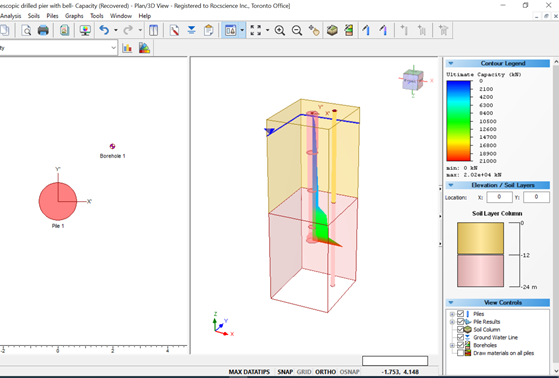559x378 pixels.
Task: Open the Graphs menu
Action: [74, 16]
